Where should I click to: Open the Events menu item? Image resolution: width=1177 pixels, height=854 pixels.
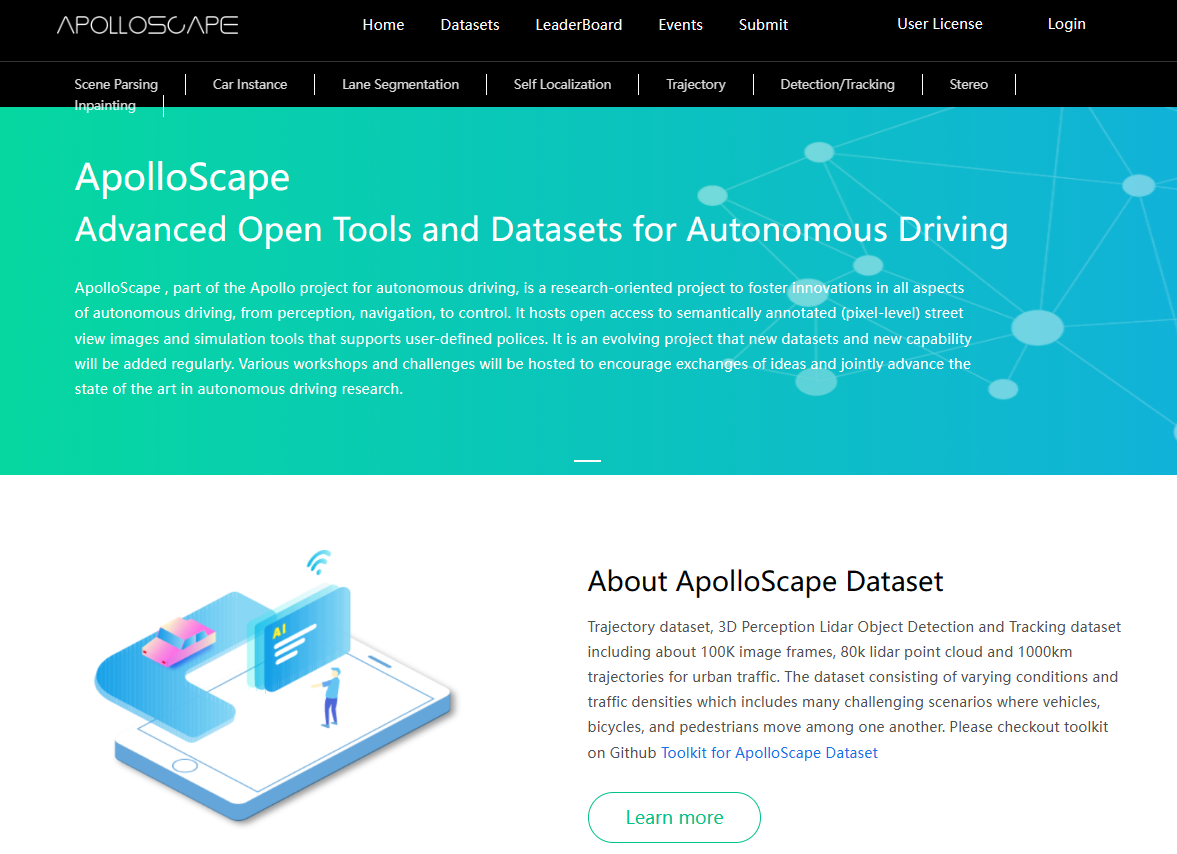click(681, 25)
